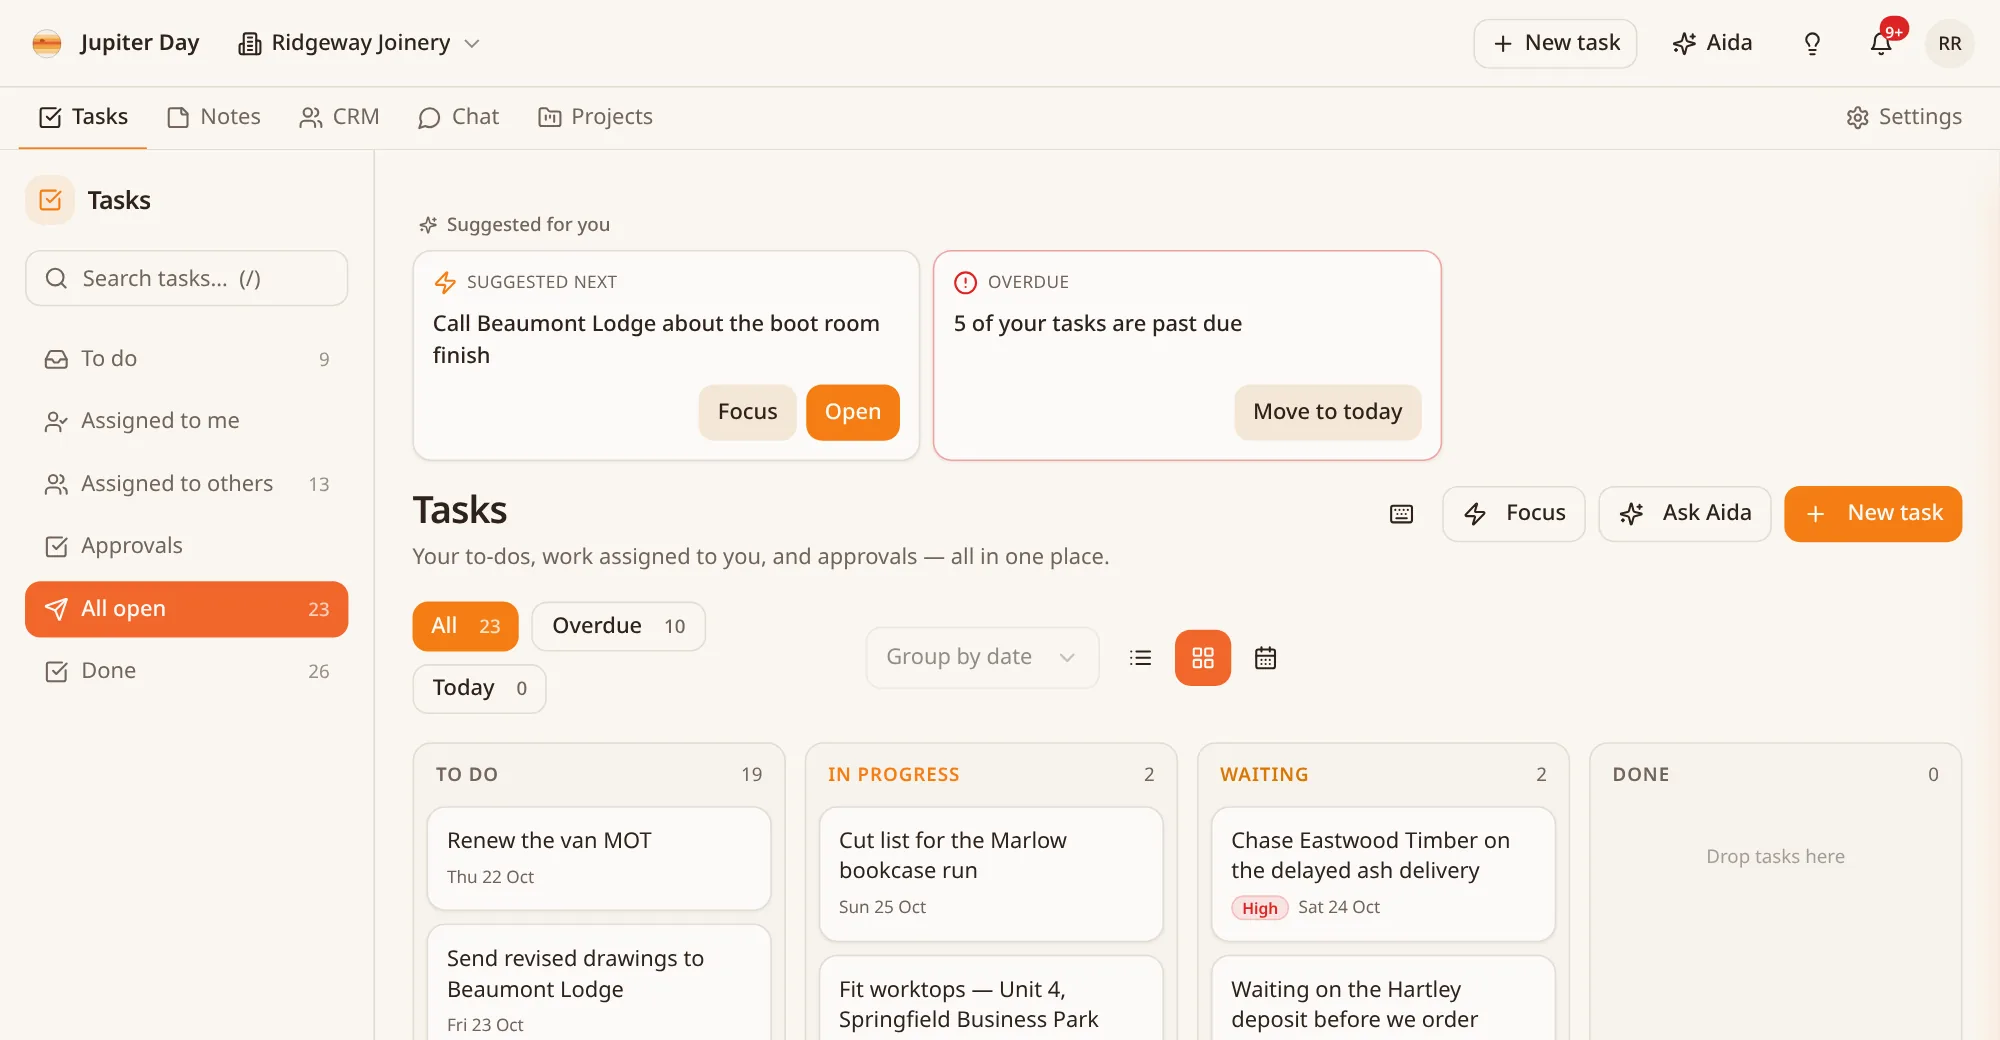Click the Jupiter Day logo icon
The width and height of the screenshot is (2000, 1040).
(47, 43)
